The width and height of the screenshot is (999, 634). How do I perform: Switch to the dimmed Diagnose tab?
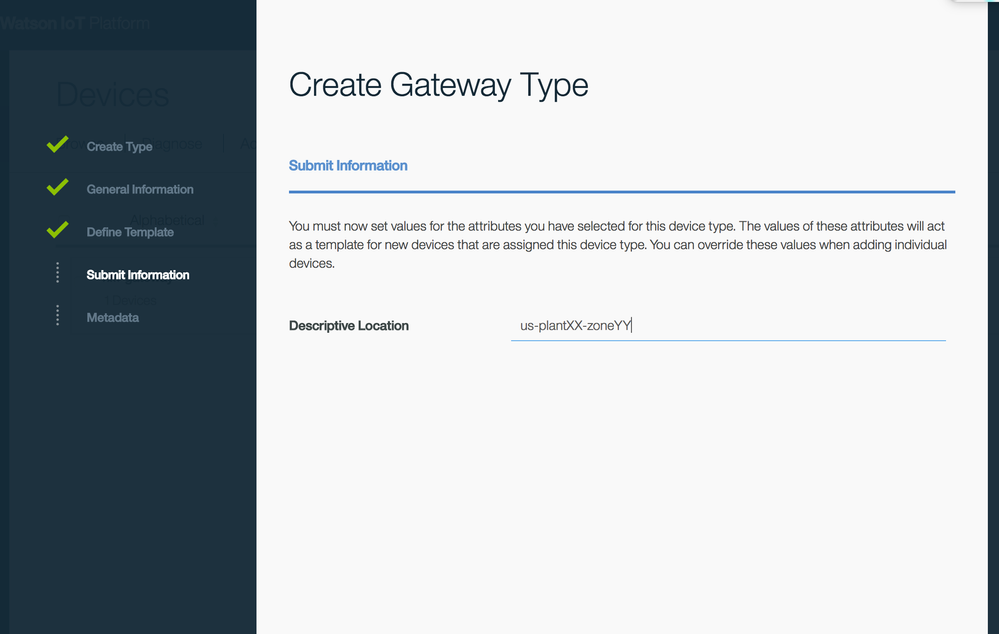[180, 145]
